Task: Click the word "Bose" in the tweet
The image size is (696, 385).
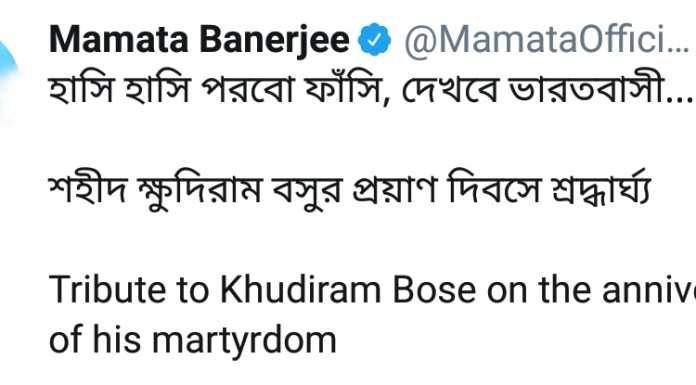Action: (x=435, y=290)
